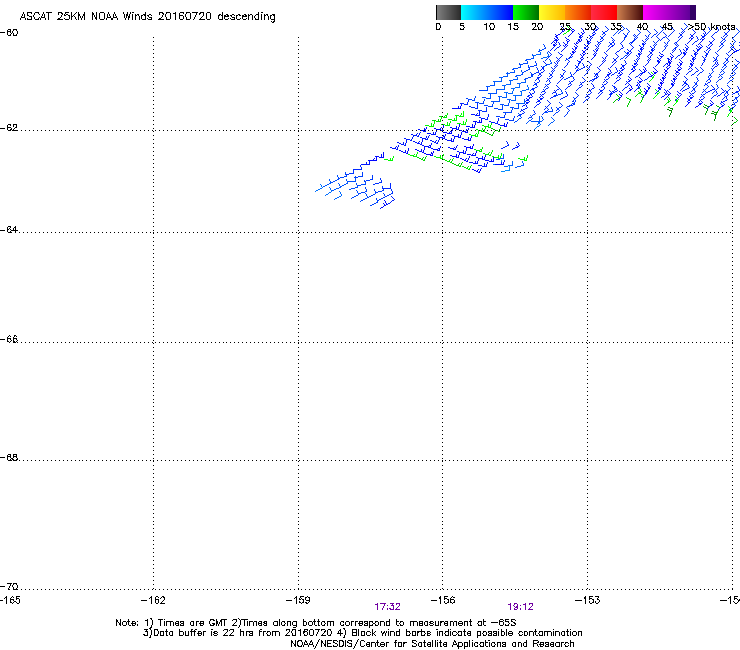Click the '>50 knots' scale label
Viewport: 740px width, 650px height.
pyautogui.click(x=711, y=27)
